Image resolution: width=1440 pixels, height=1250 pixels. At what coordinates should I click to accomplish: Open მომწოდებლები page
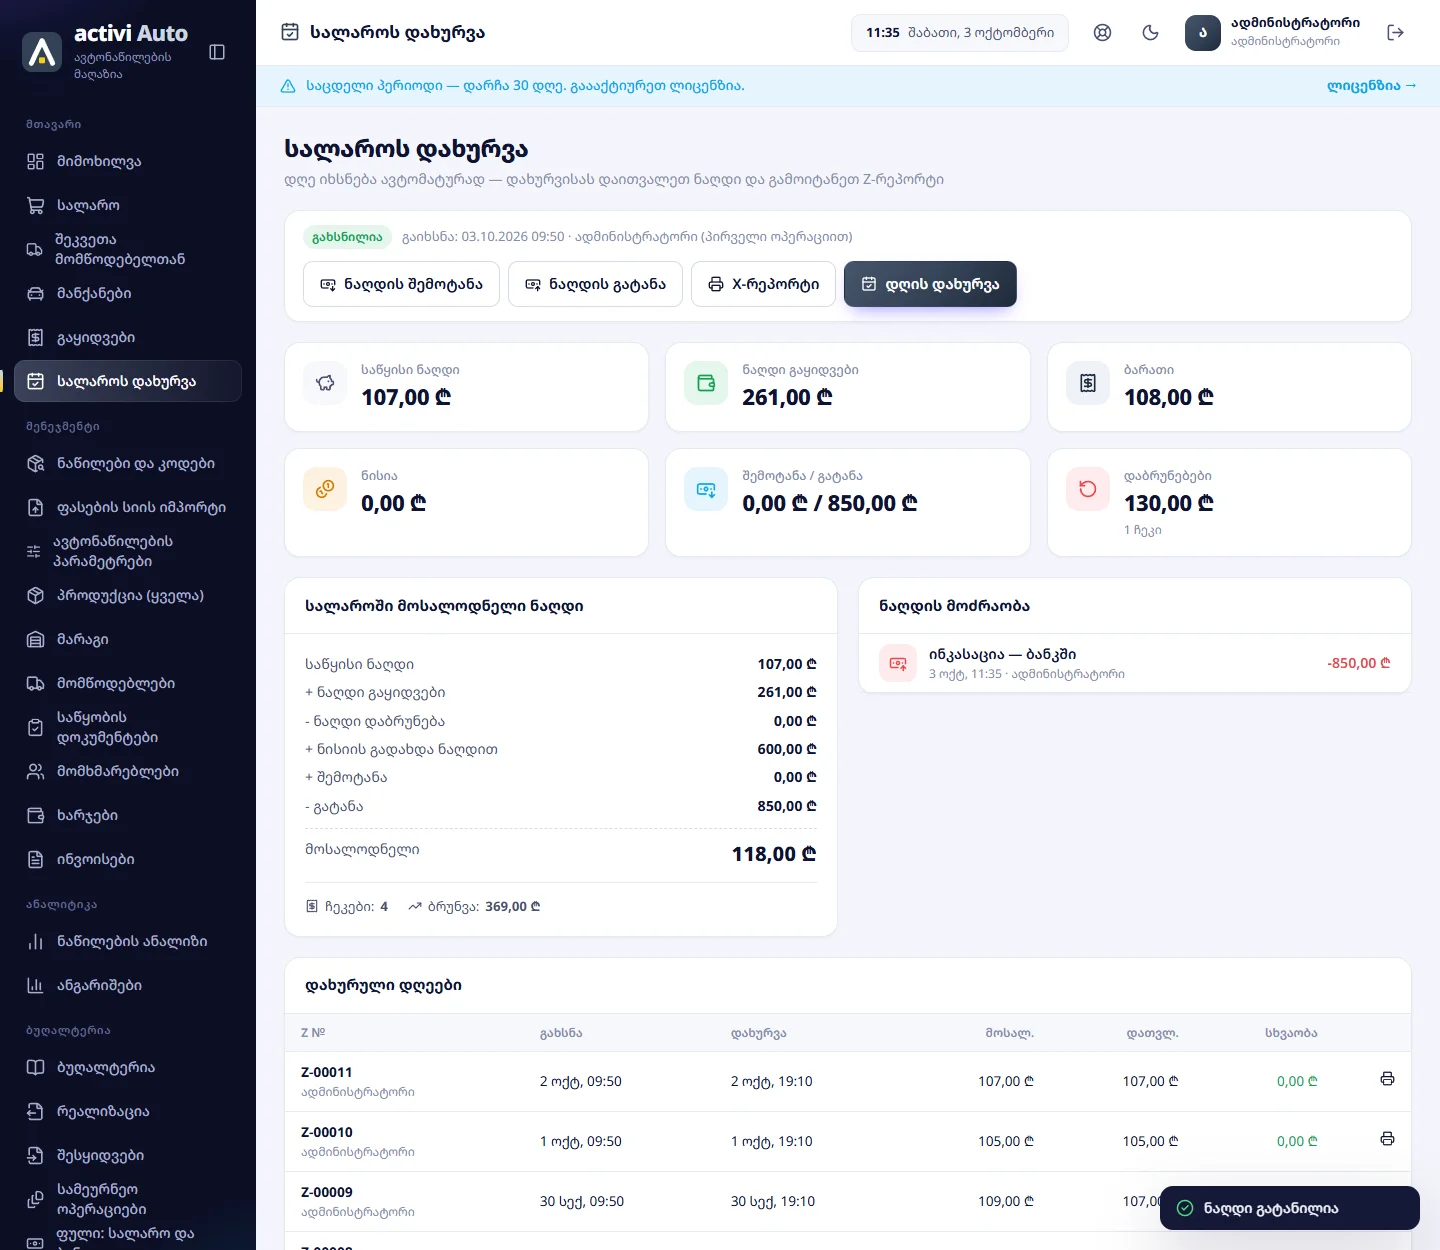point(128,683)
